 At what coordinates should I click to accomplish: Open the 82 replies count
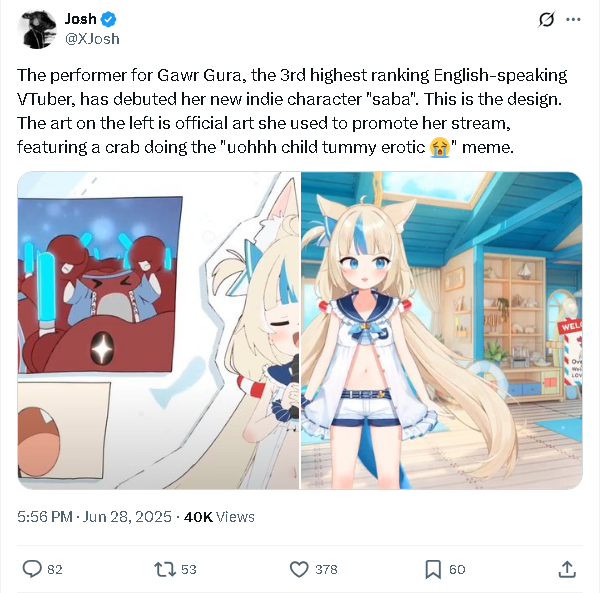55,570
